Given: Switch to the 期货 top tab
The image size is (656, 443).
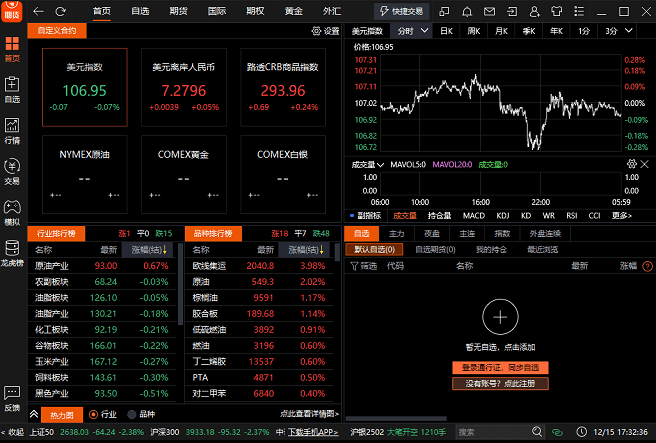Looking at the screenshot, I should [178, 11].
